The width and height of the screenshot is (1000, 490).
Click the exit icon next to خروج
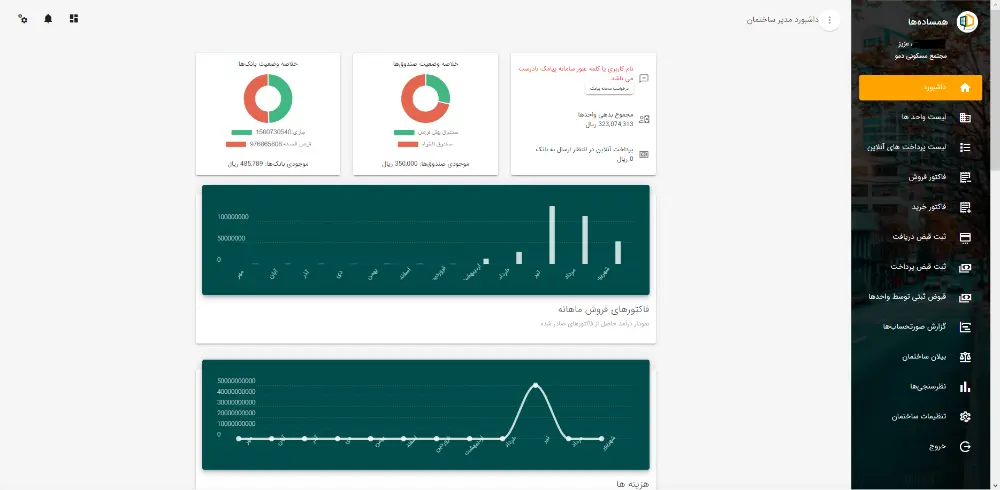(965, 447)
